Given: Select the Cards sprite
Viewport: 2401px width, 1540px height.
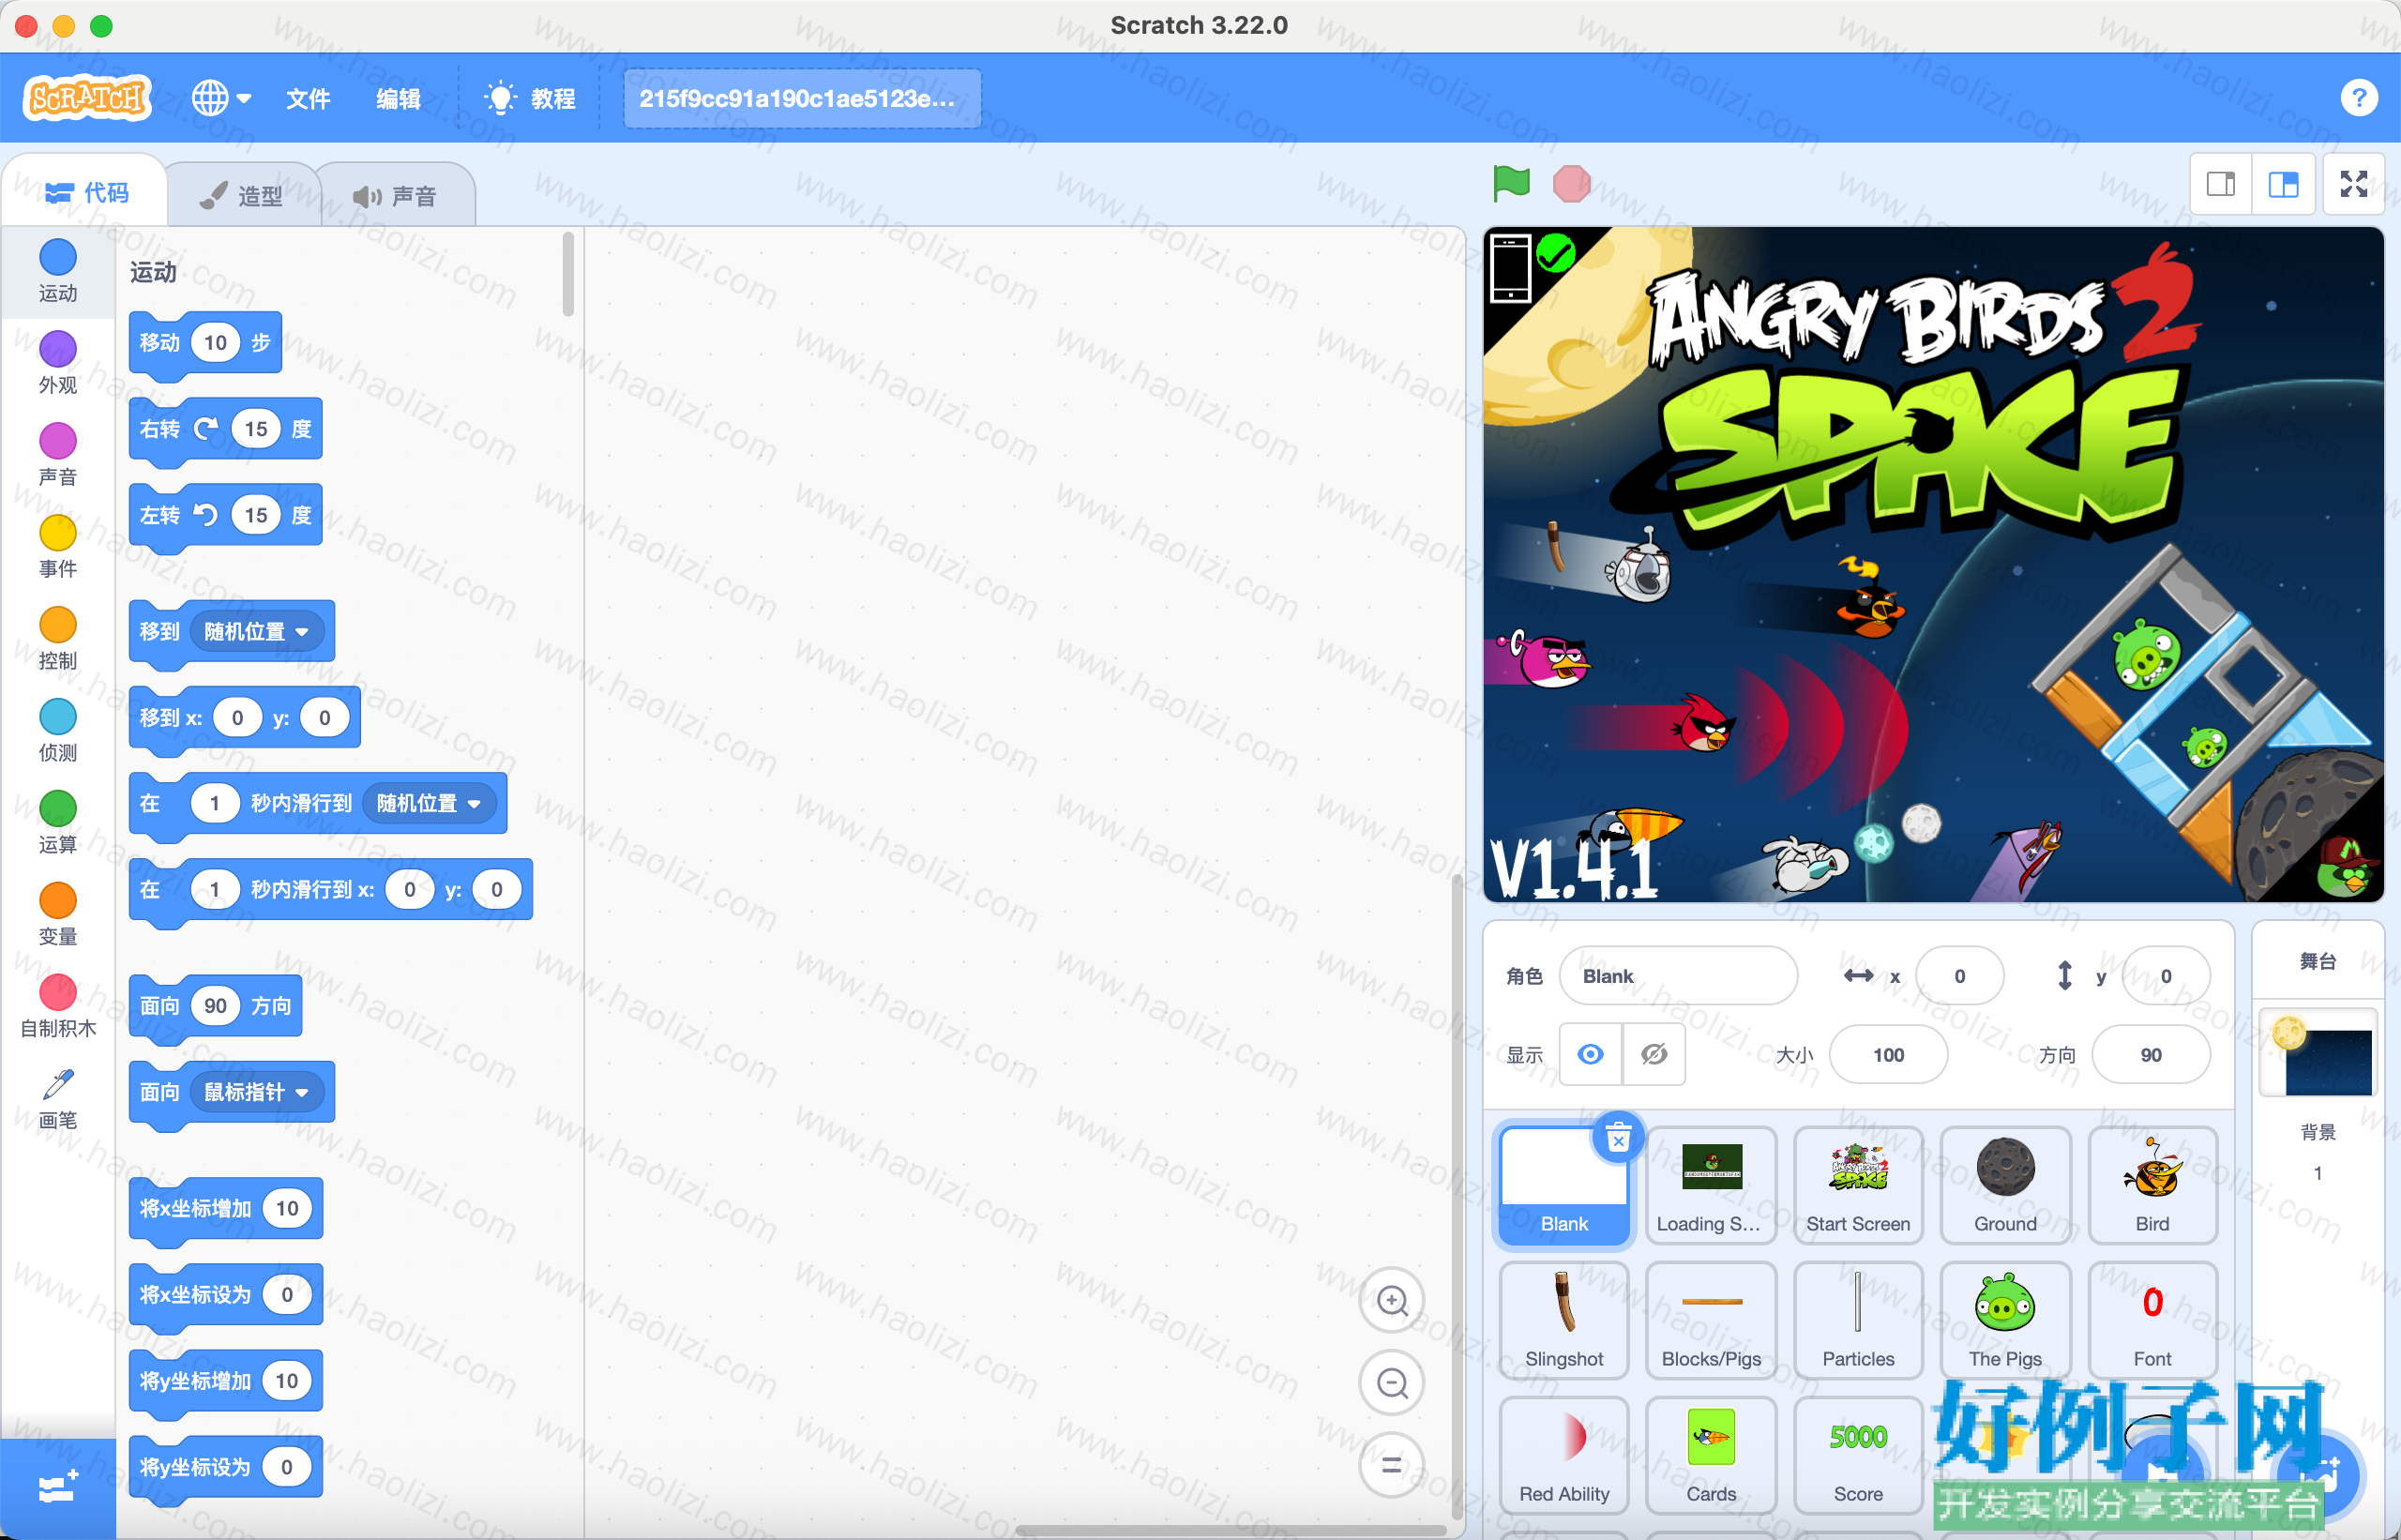Looking at the screenshot, I should point(1711,1455).
